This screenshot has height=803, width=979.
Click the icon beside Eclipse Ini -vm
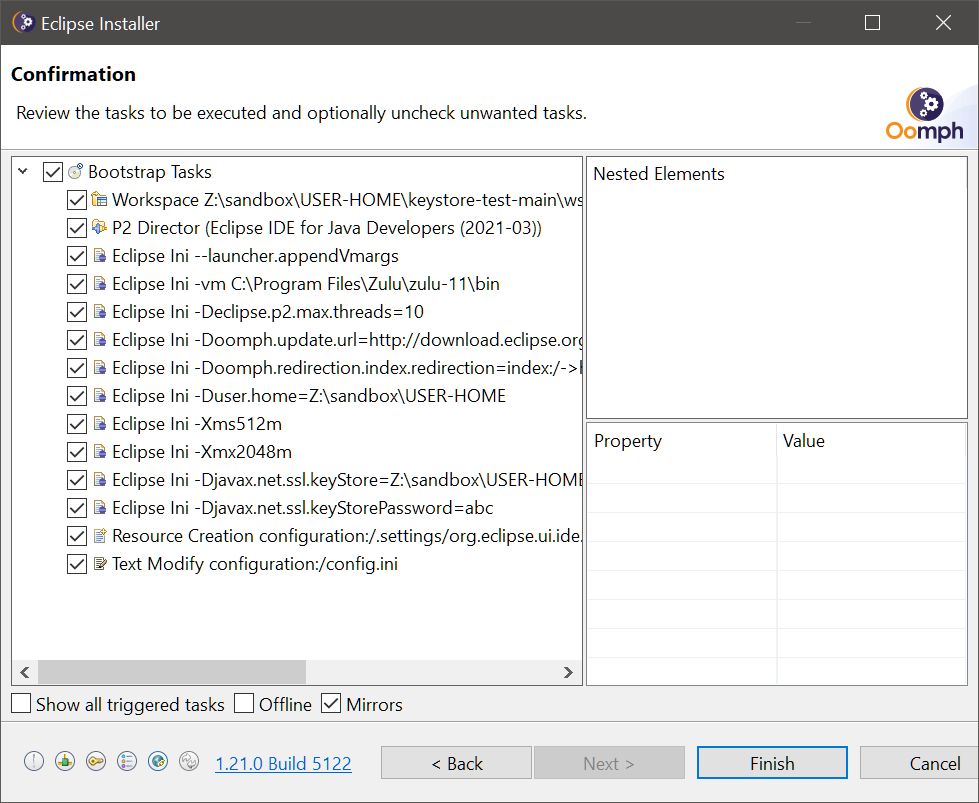(x=99, y=283)
